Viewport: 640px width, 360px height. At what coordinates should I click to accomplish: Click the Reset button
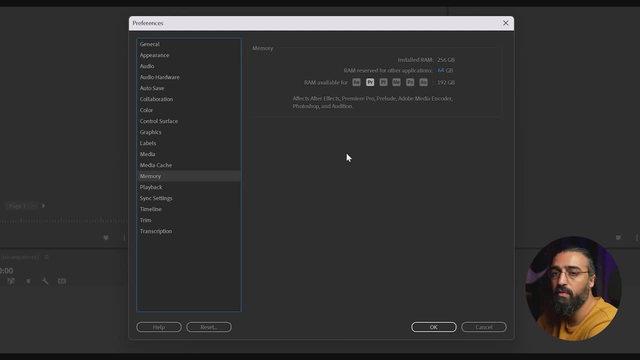[x=209, y=327]
